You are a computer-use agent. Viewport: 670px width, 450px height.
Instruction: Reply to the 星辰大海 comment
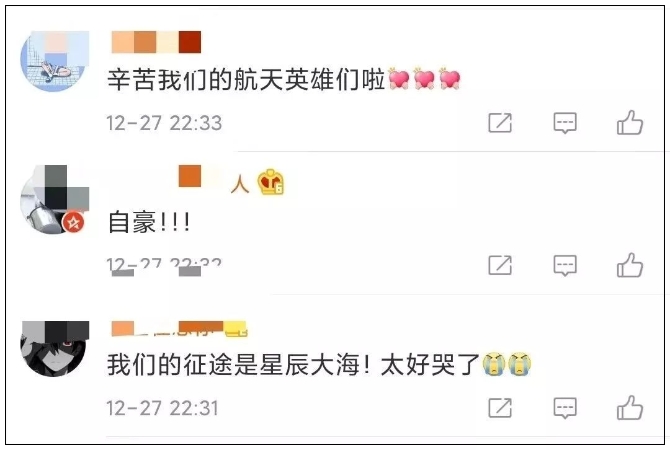pos(565,408)
